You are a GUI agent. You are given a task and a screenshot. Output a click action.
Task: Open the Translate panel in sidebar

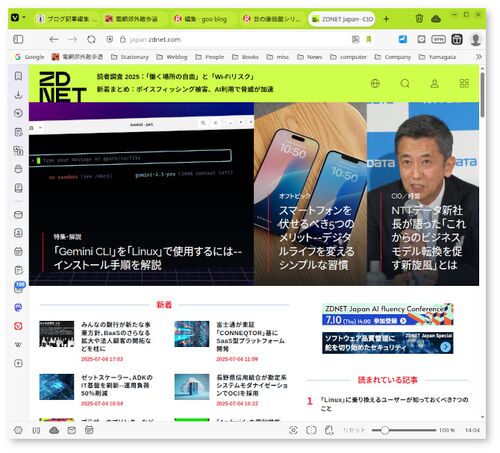point(18,151)
